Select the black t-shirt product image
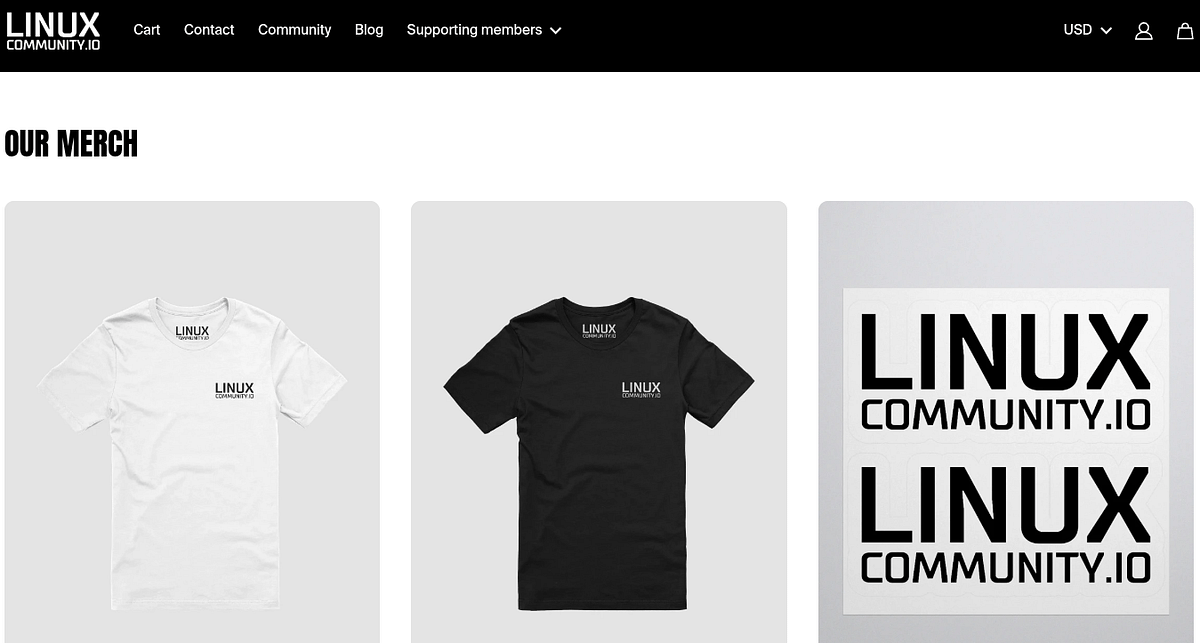The image size is (1200, 643). (599, 422)
